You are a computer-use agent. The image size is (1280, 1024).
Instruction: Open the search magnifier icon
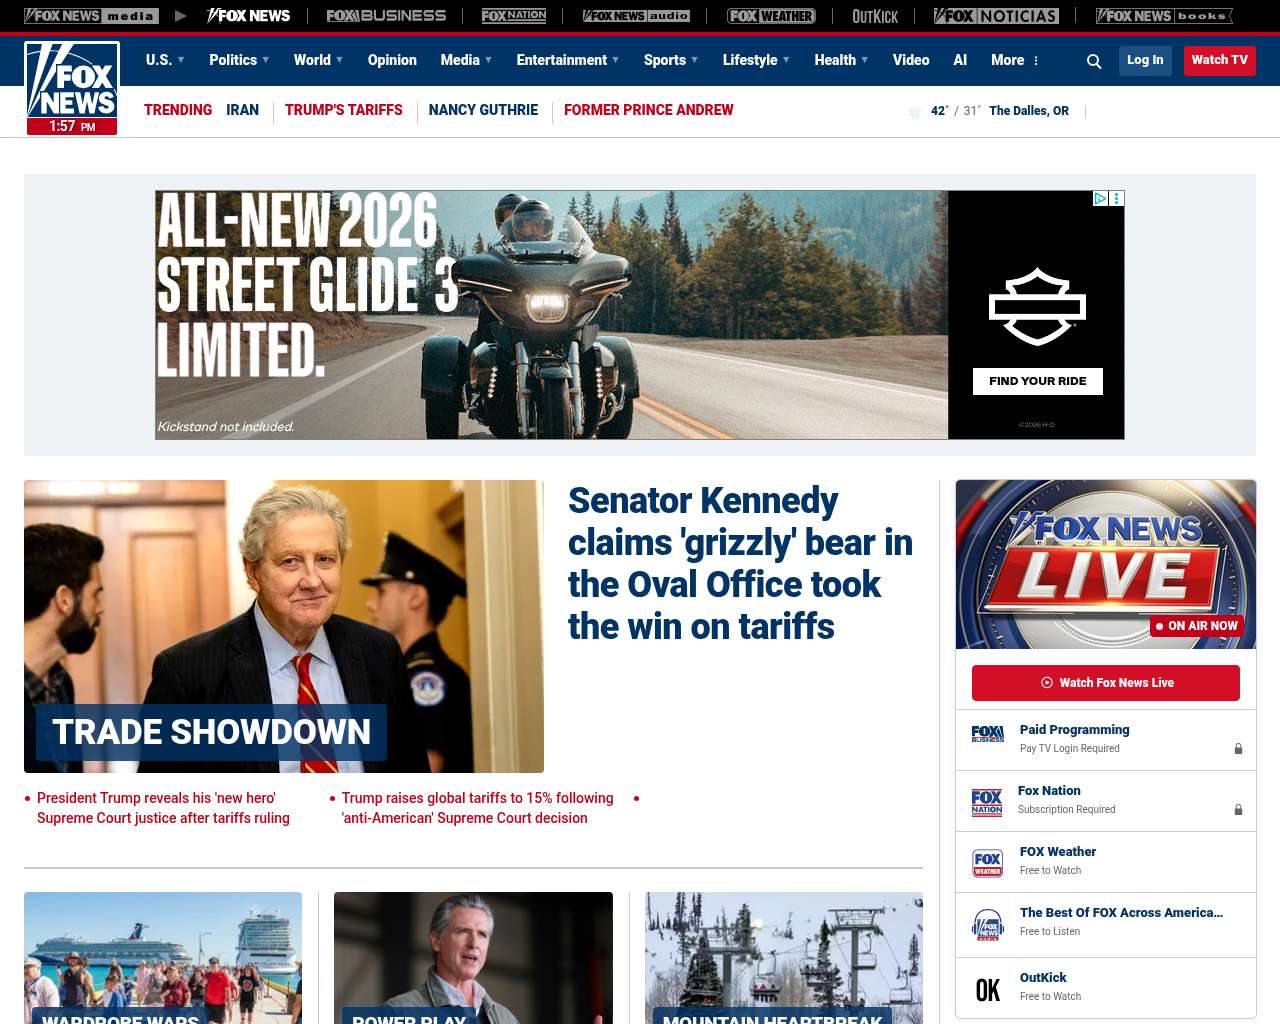[x=1094, y=61]
